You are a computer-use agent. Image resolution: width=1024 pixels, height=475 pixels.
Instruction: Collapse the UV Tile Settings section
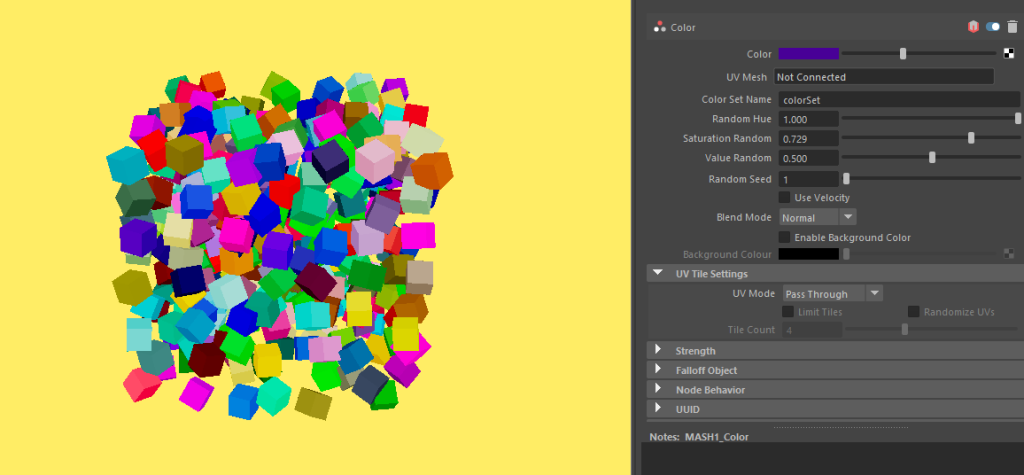pos(658,273)
